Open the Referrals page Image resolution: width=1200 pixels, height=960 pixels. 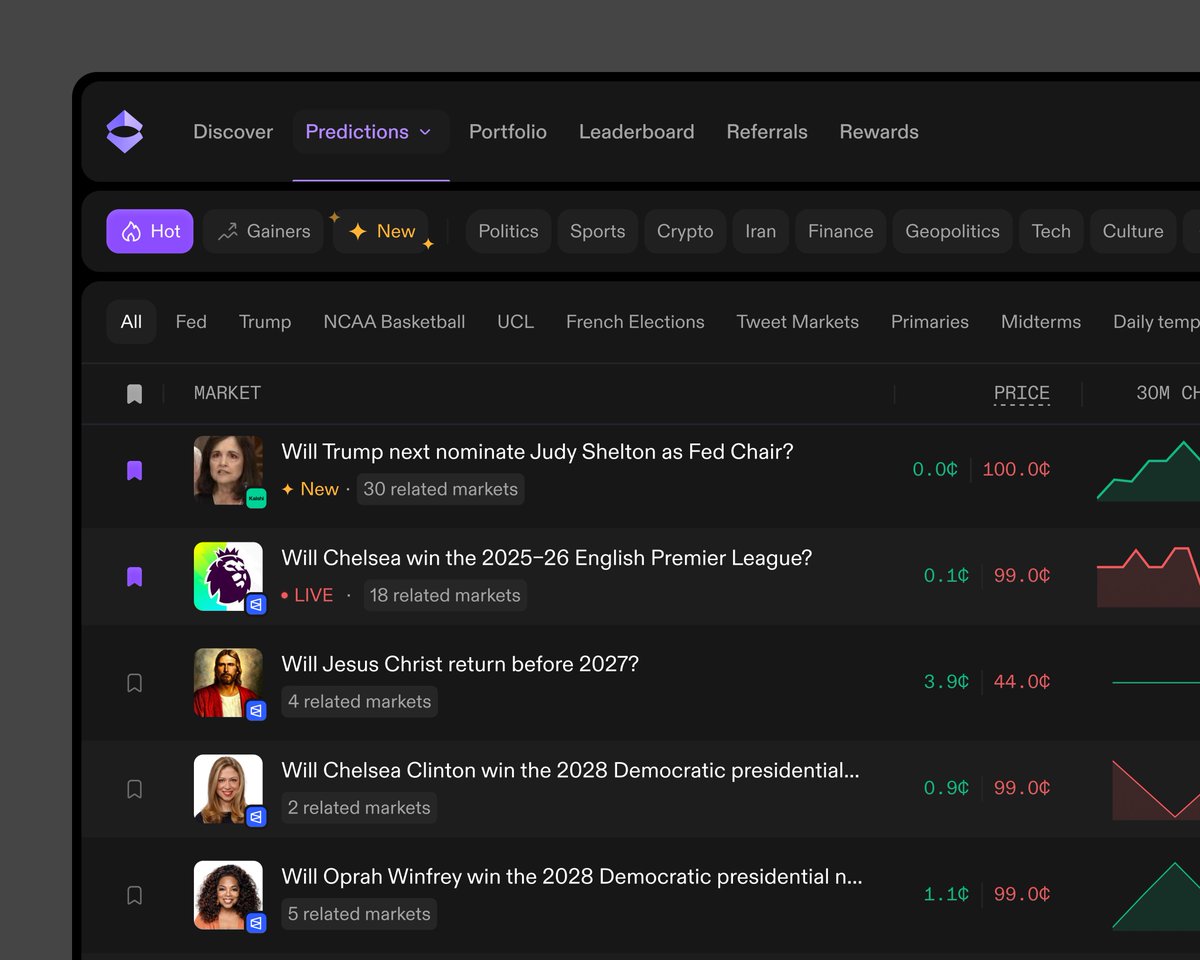[x=767, y=132]
